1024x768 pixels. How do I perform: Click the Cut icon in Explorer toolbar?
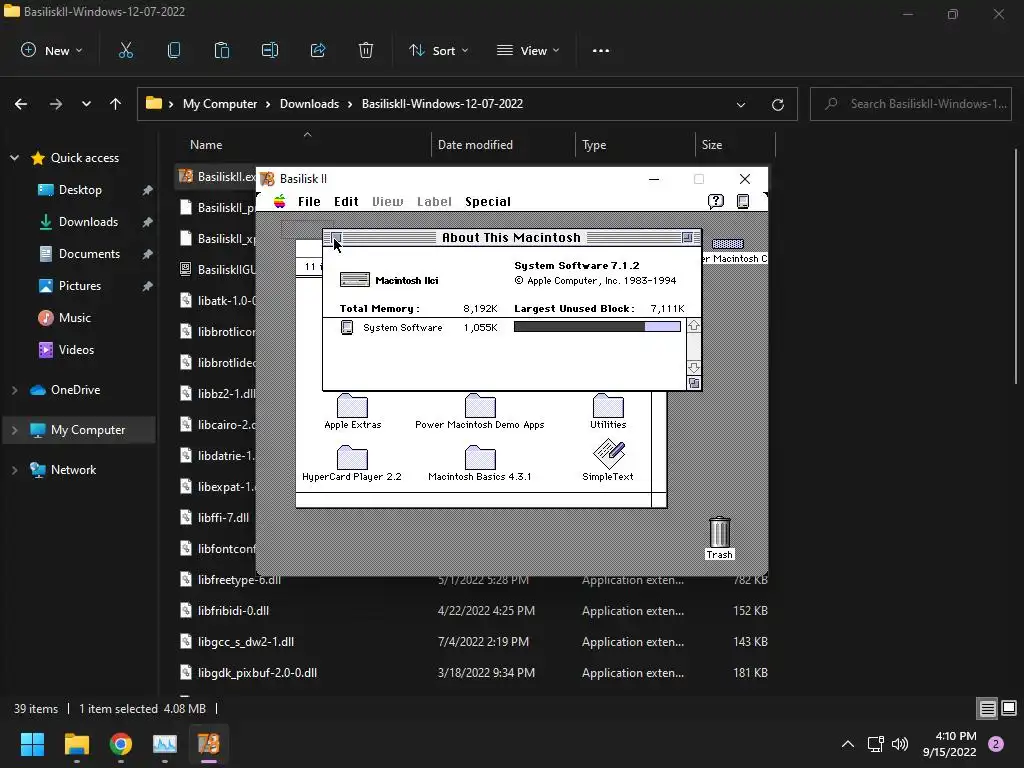125,50
